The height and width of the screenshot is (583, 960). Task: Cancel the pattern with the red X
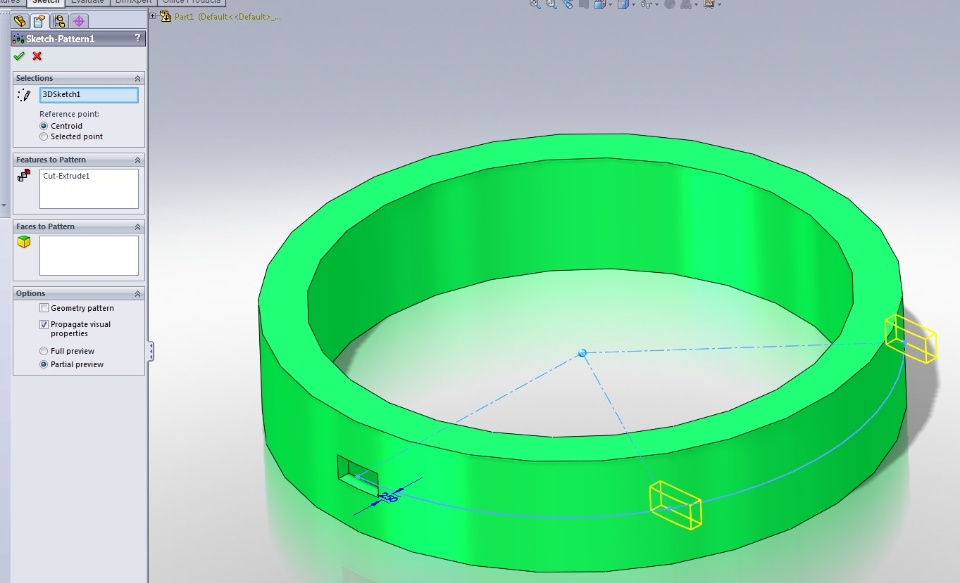click(37, 56)
